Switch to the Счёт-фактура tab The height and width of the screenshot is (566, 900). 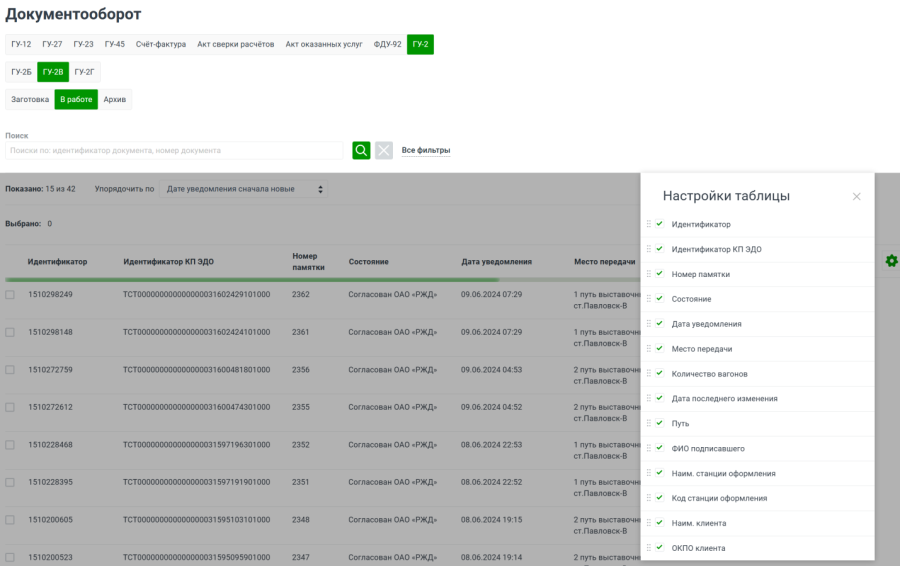click(x=161, y=44)
